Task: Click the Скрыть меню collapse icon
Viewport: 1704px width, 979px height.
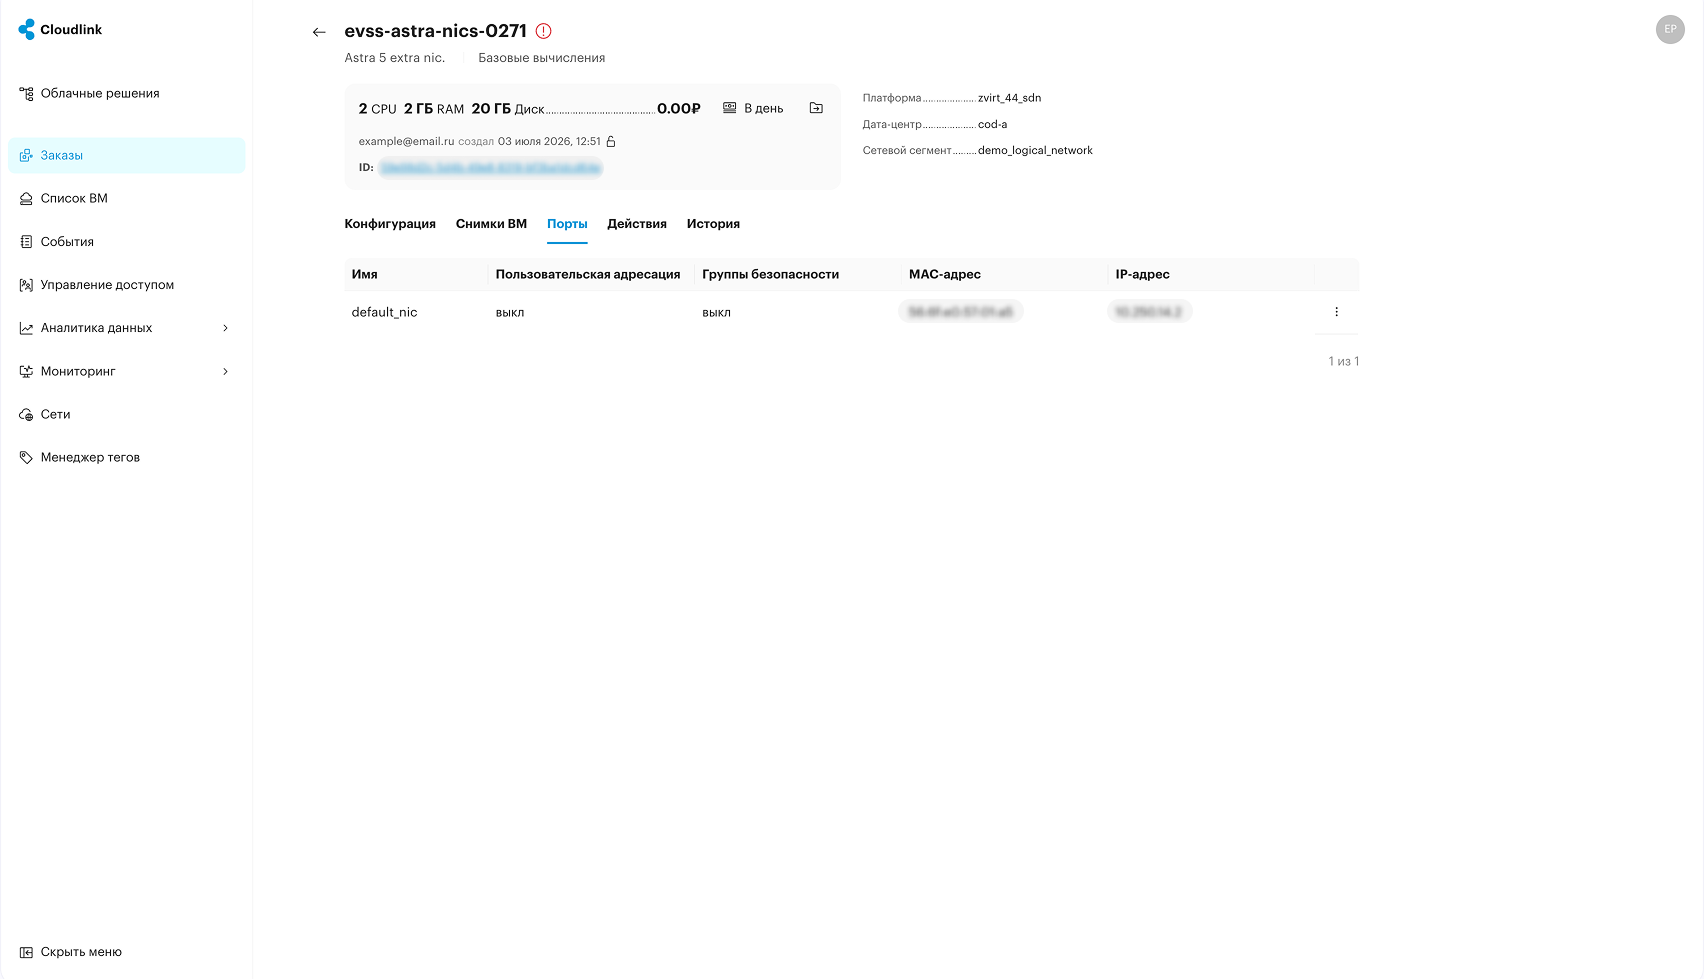Action: pos(26,952)
